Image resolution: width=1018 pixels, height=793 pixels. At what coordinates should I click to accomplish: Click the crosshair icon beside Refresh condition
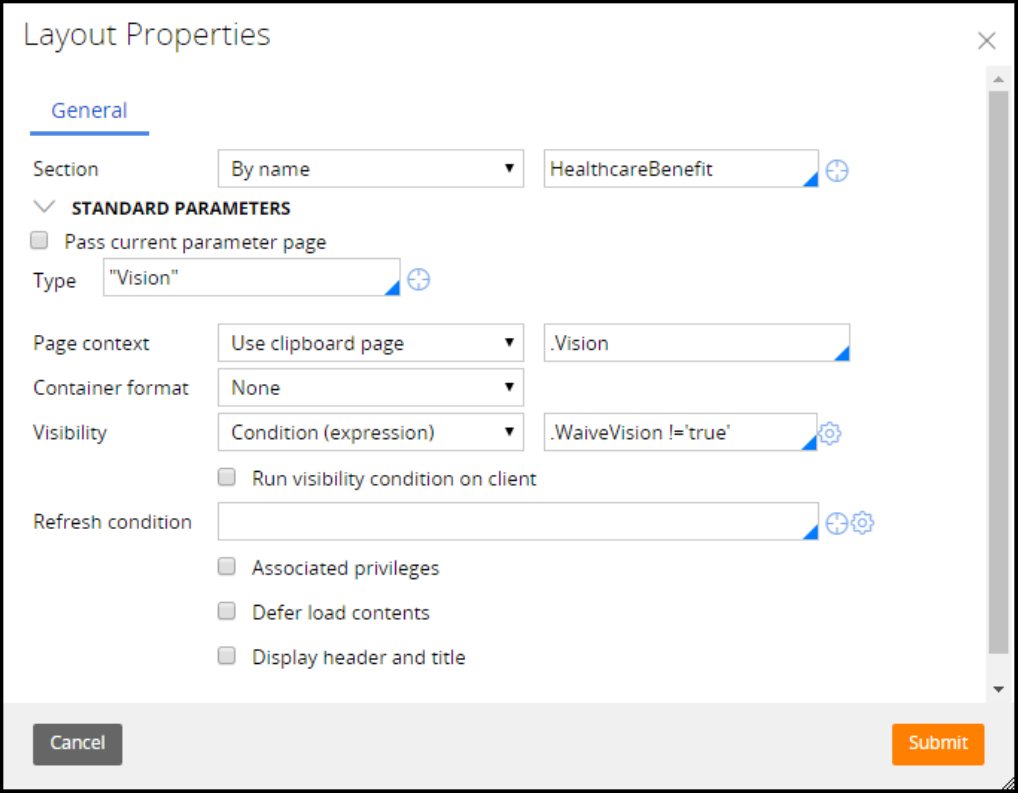[x=838, y=523]
